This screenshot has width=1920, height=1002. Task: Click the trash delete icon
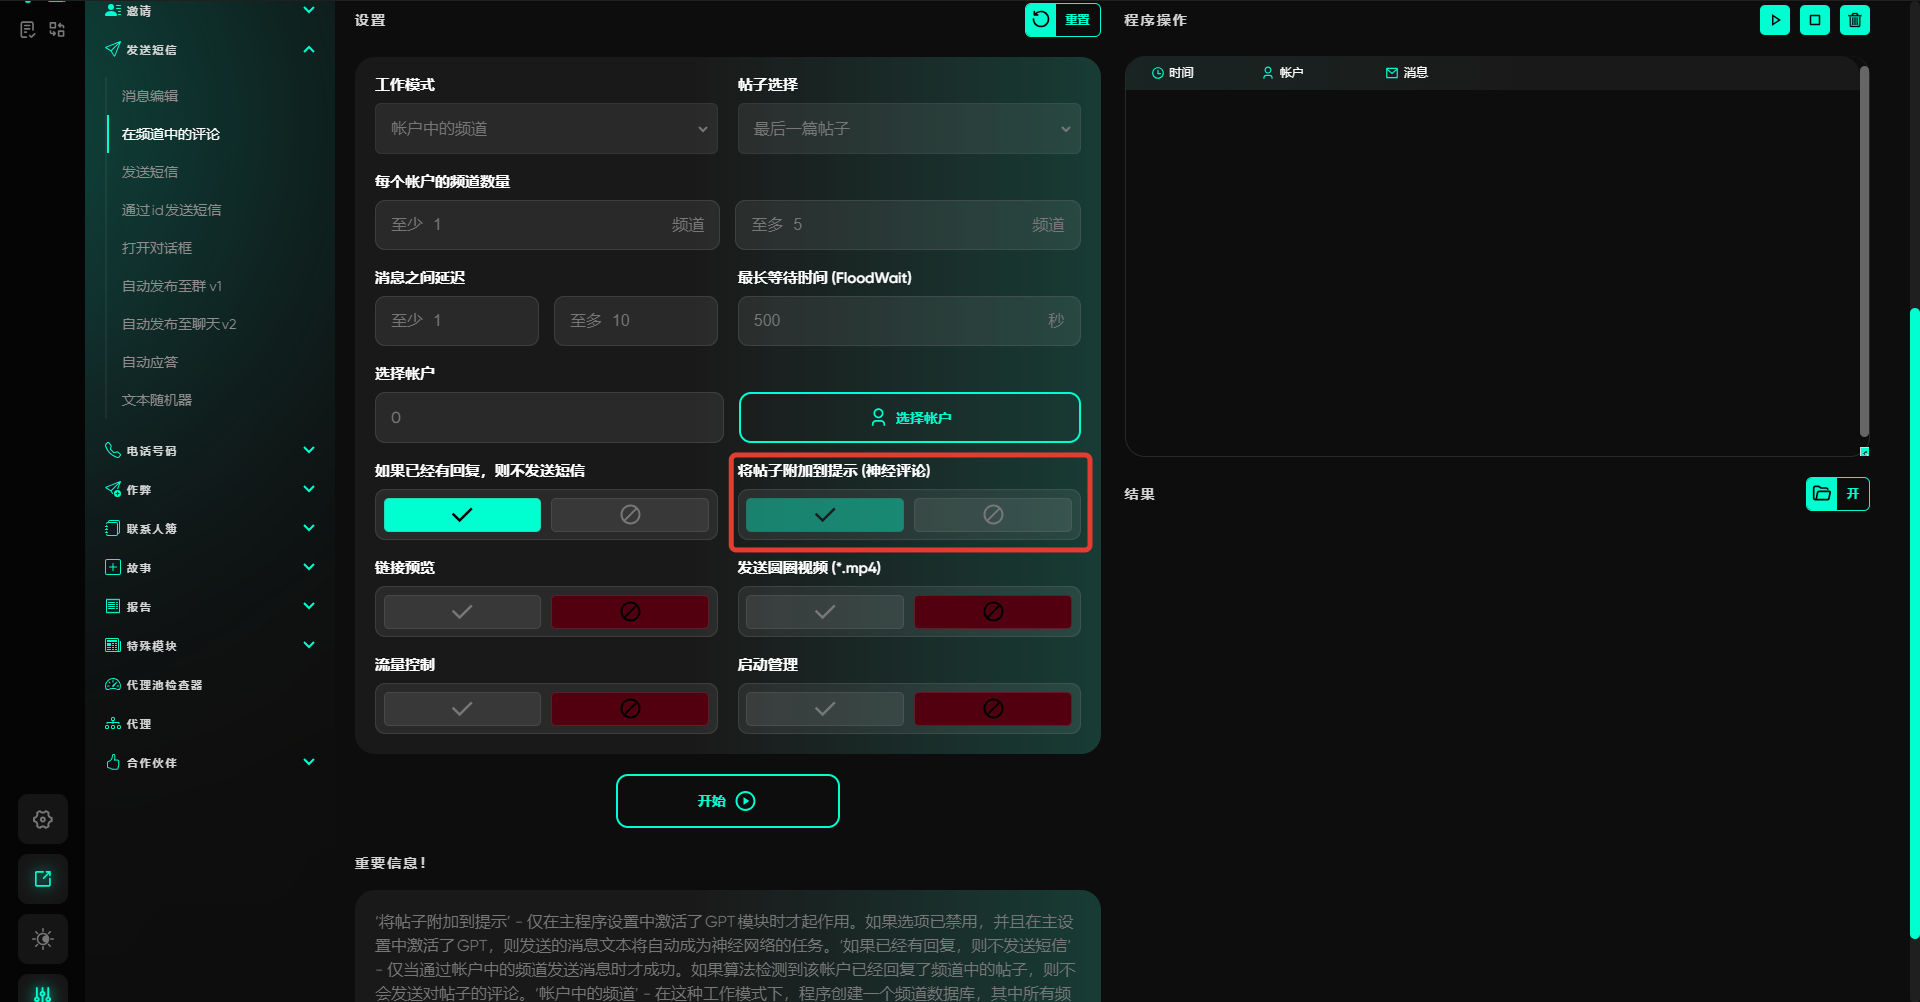pyautogui.click(x=1854, y=20)
